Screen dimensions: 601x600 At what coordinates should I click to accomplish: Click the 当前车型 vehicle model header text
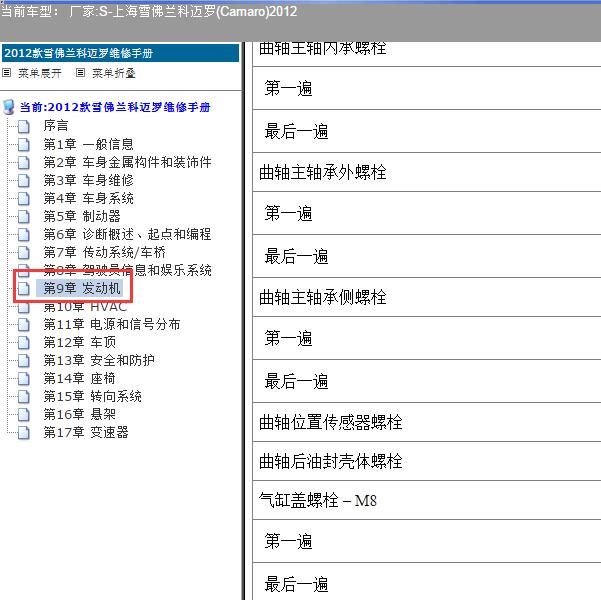point(149,11)
